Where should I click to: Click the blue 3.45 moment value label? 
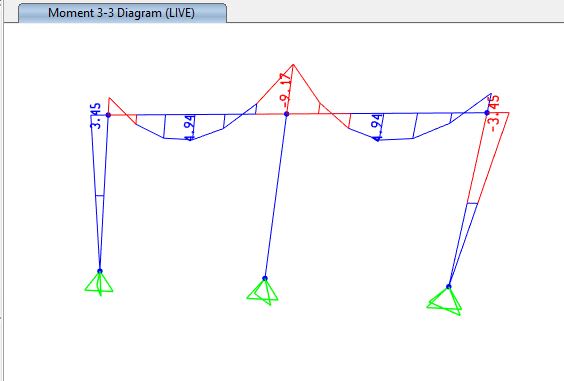(96, 116)
